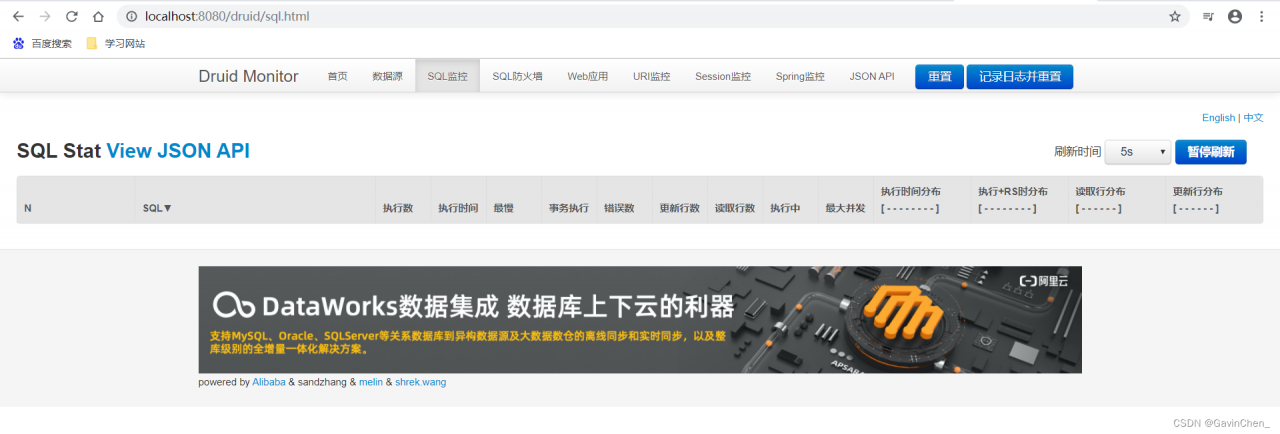
Task: Open the View JSON API link
Action: point(178,151)
